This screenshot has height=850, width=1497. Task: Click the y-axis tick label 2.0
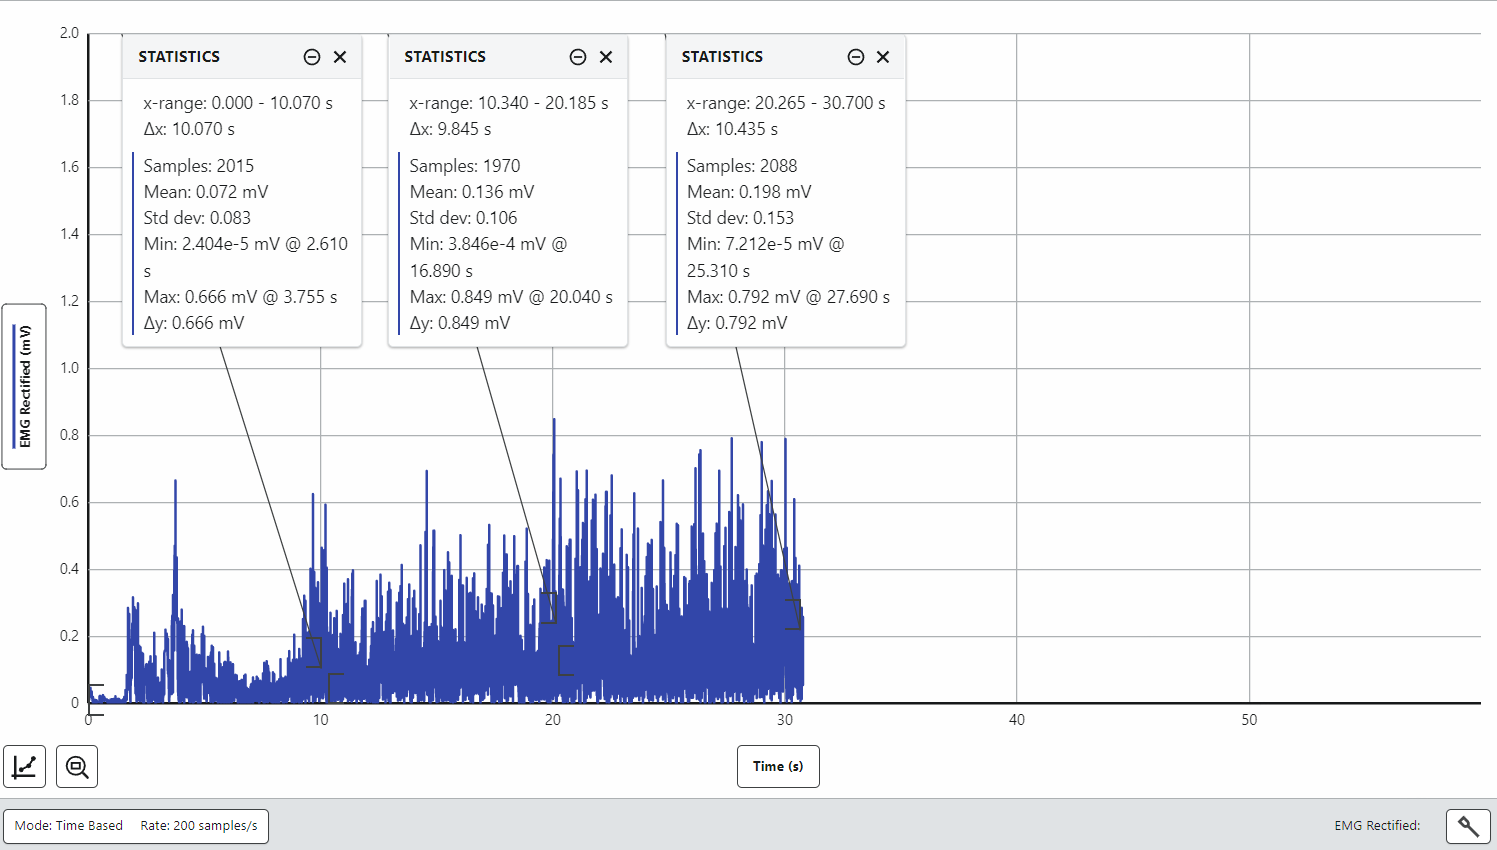point(69,33)
